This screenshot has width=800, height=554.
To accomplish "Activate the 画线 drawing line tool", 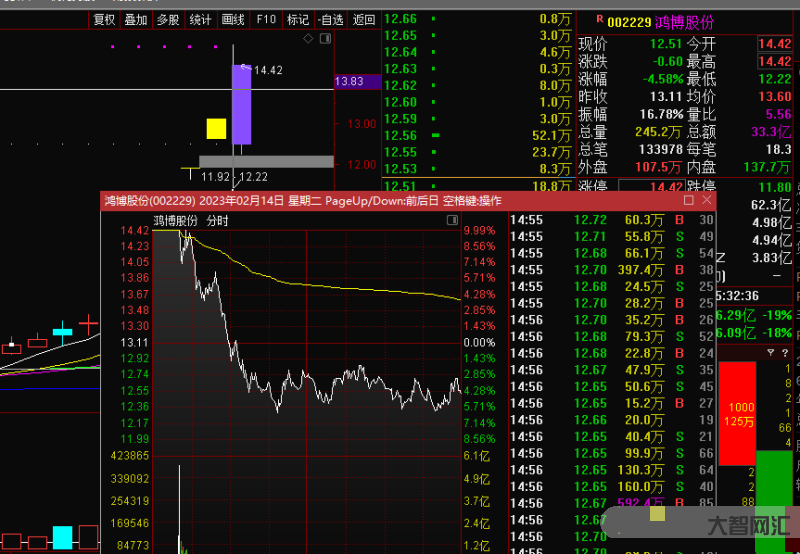I will [x=232, y=19].
